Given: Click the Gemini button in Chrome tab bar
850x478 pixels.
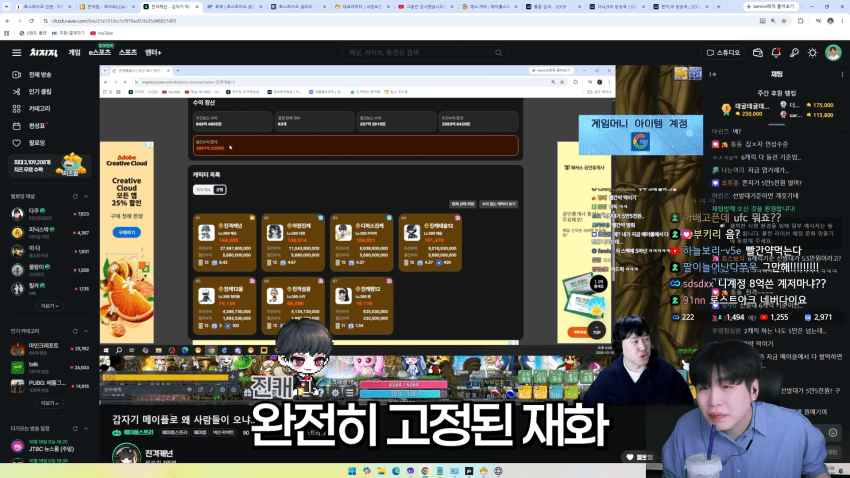Looking at the screenshot, I should (x=770, y=7).
